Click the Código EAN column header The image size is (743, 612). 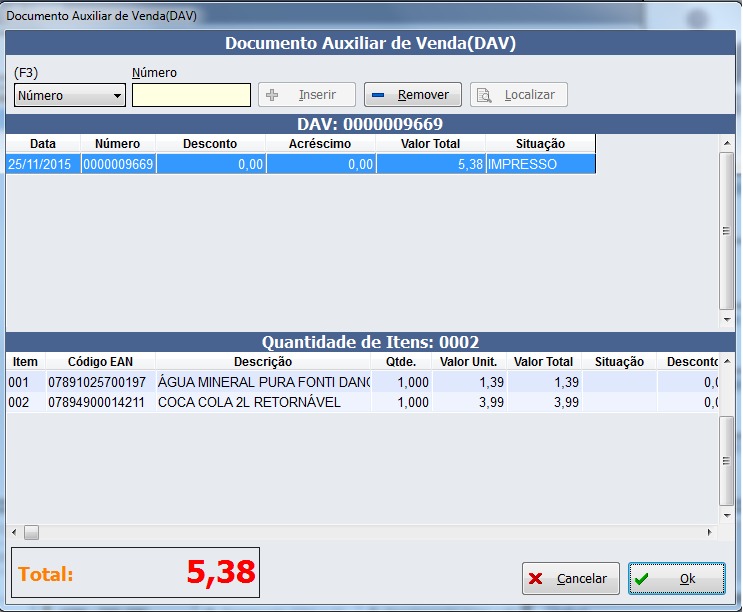point(99,362)
